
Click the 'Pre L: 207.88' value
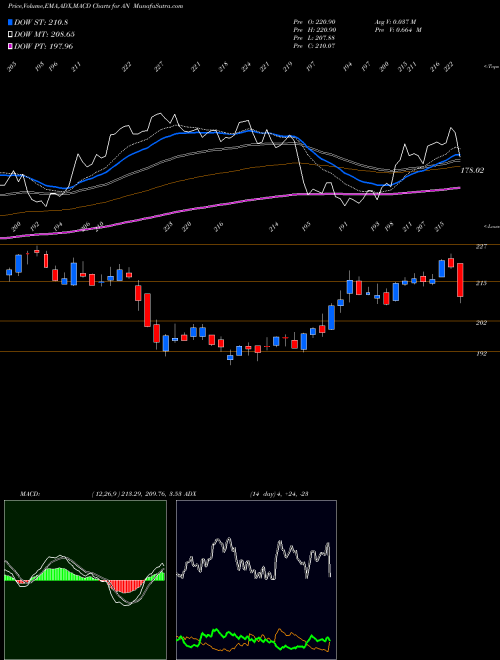tap(314, 38)
